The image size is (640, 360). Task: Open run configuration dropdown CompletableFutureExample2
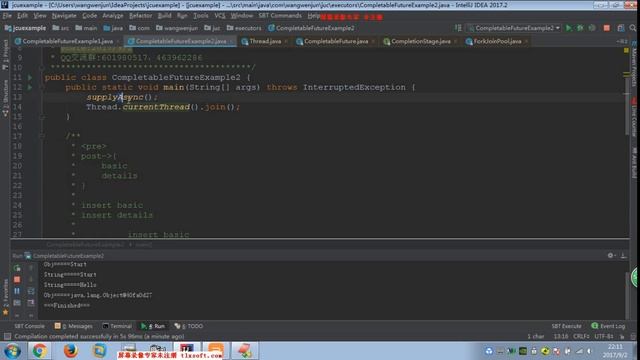[514, 28]
